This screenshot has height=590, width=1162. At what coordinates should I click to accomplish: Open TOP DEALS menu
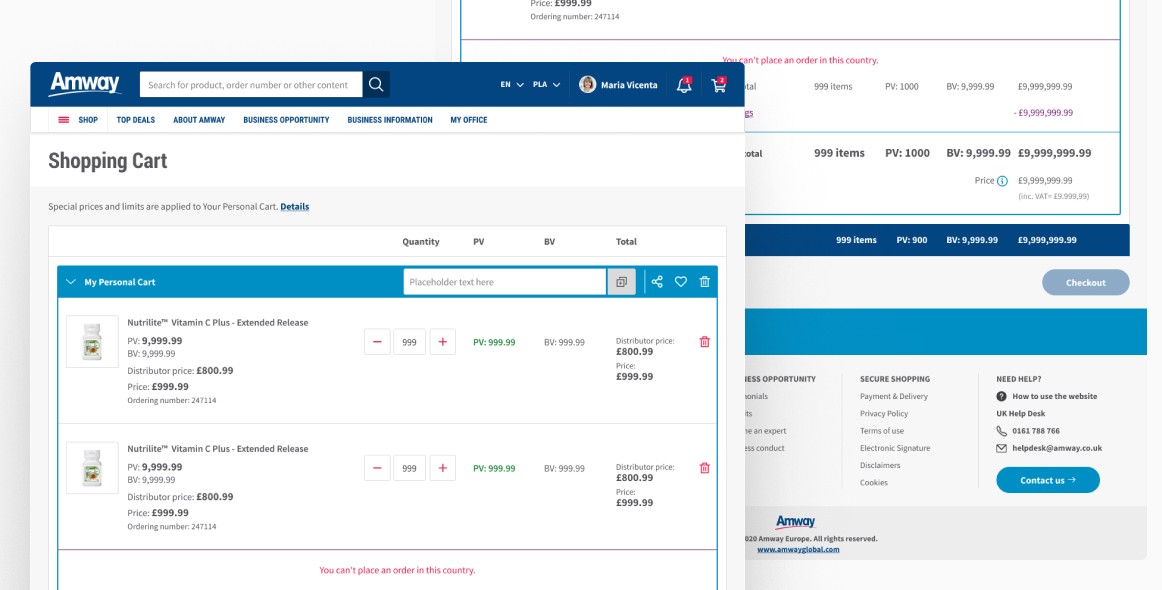pyautogui.click(x=136, y=120)
